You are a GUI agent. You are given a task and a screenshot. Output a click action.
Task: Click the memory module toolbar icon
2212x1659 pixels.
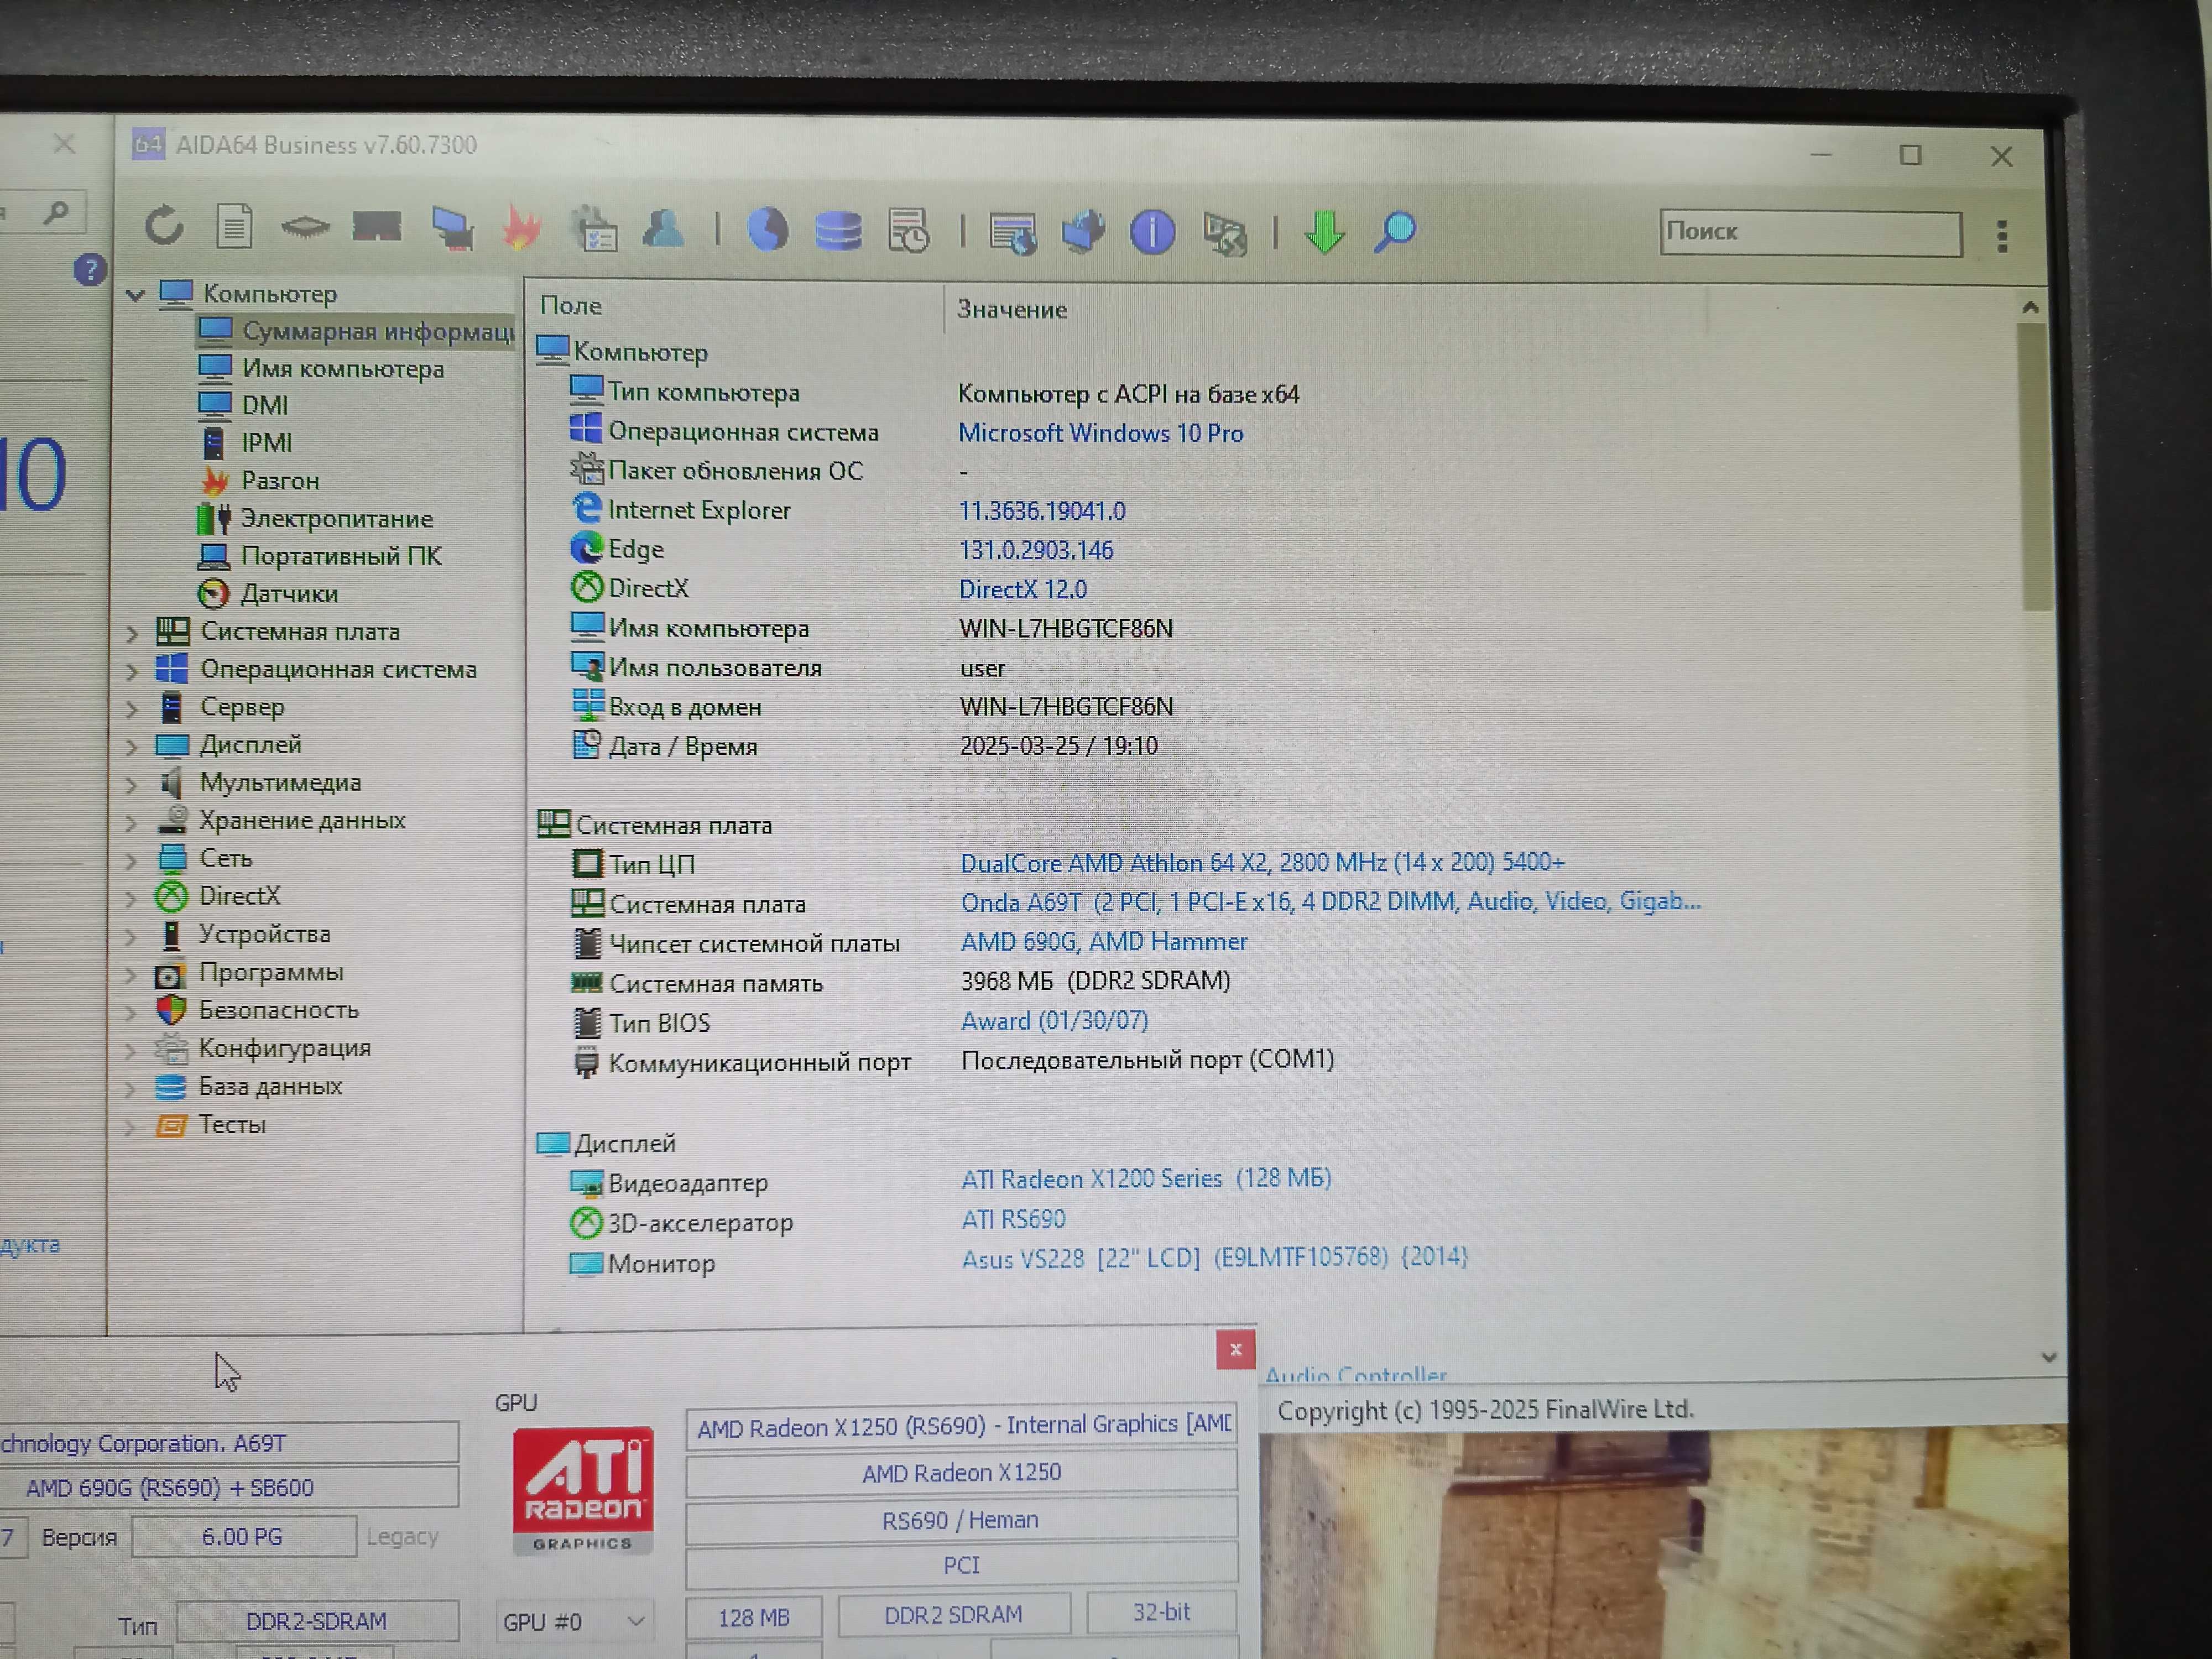click(x=377, y=228)
